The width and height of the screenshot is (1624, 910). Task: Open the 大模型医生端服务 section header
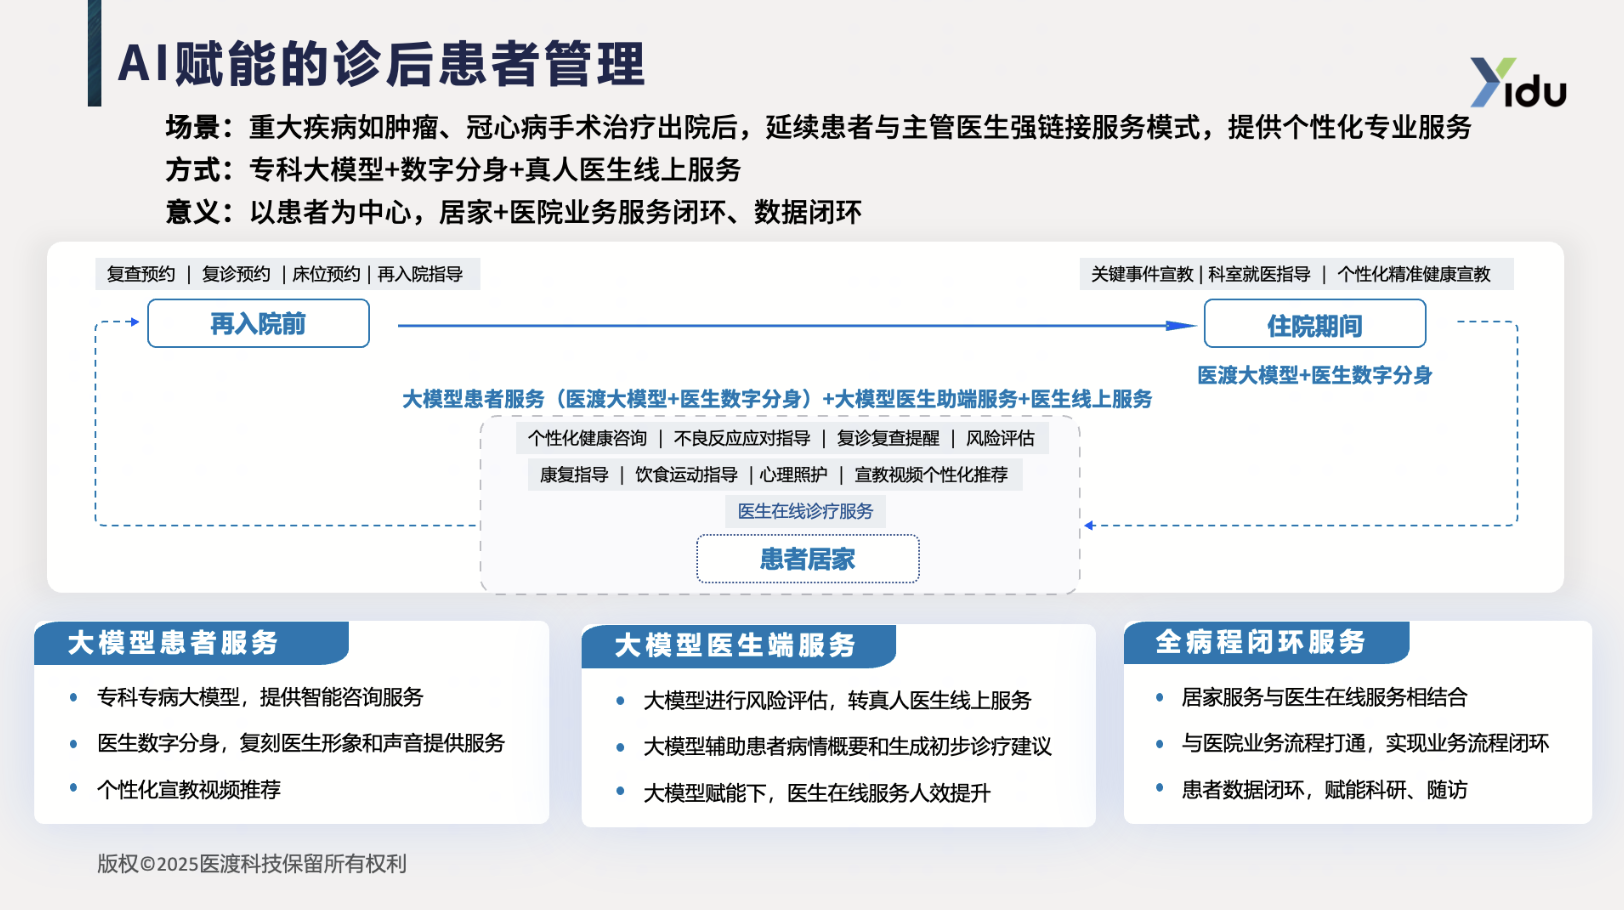tap(735, 645)
